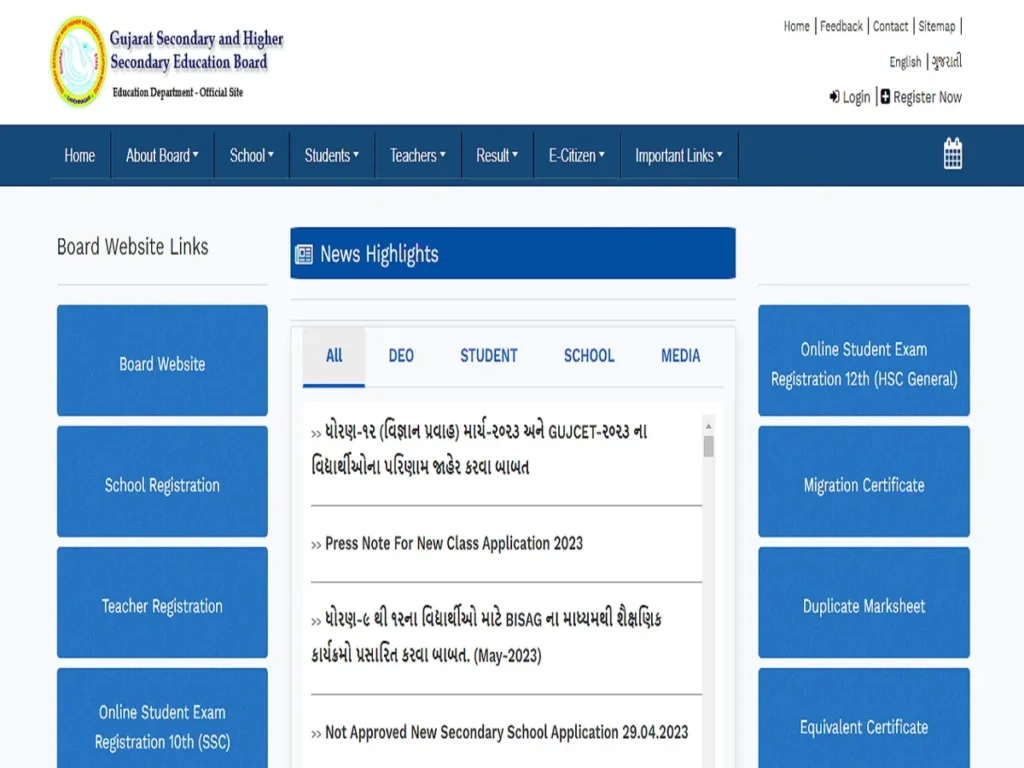Click the Register Now plus icon
Viewport: 1024px width, 768px height.
885,97
